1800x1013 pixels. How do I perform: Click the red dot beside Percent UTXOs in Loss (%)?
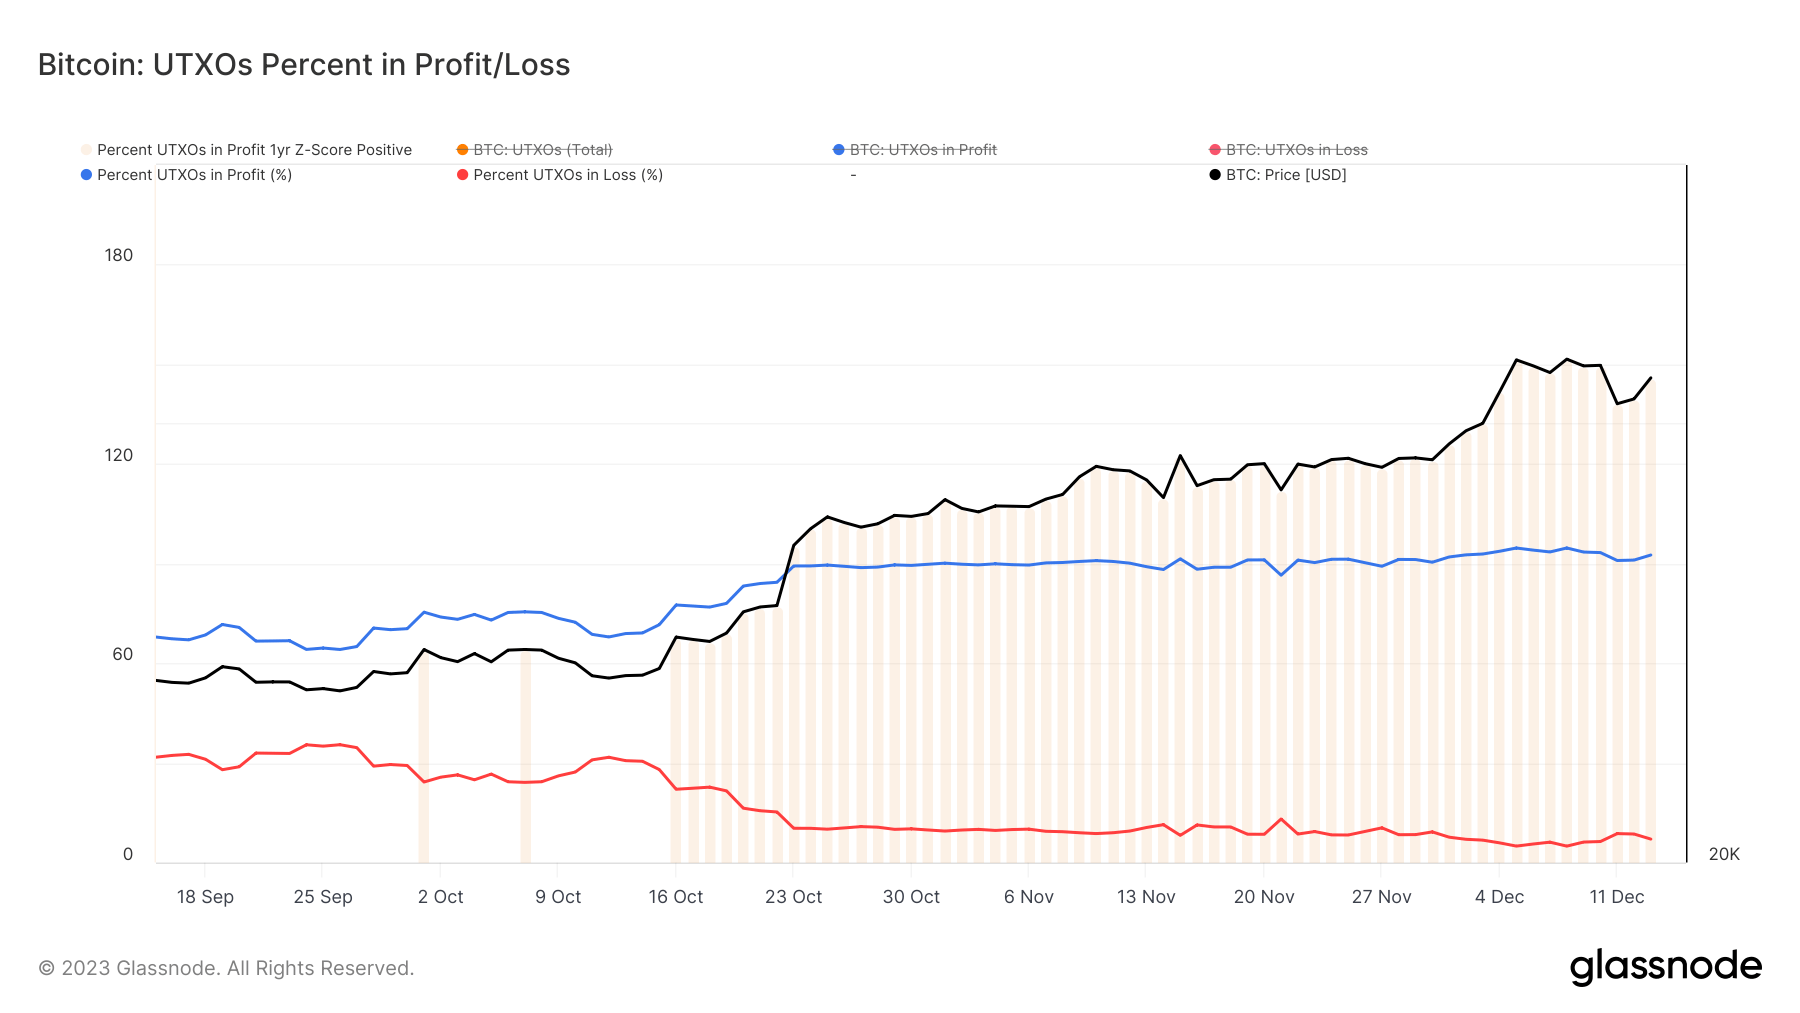point(462,175)
